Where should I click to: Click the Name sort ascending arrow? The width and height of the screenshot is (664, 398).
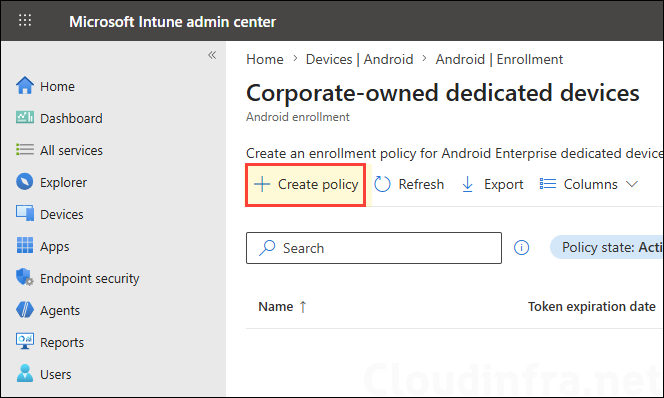tap(303, 307)
